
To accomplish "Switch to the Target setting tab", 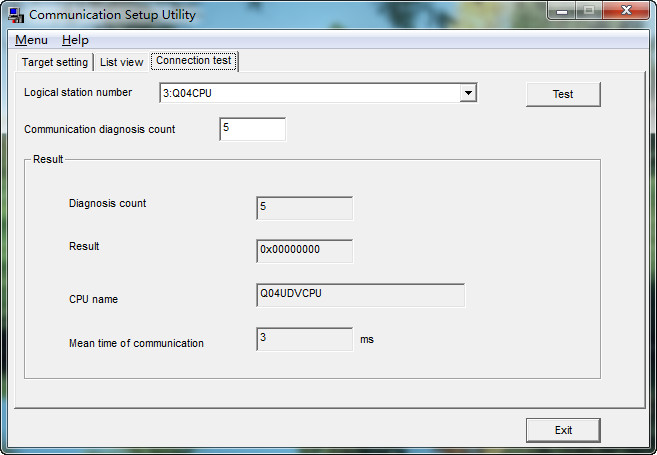I will [x=55, y=62].
